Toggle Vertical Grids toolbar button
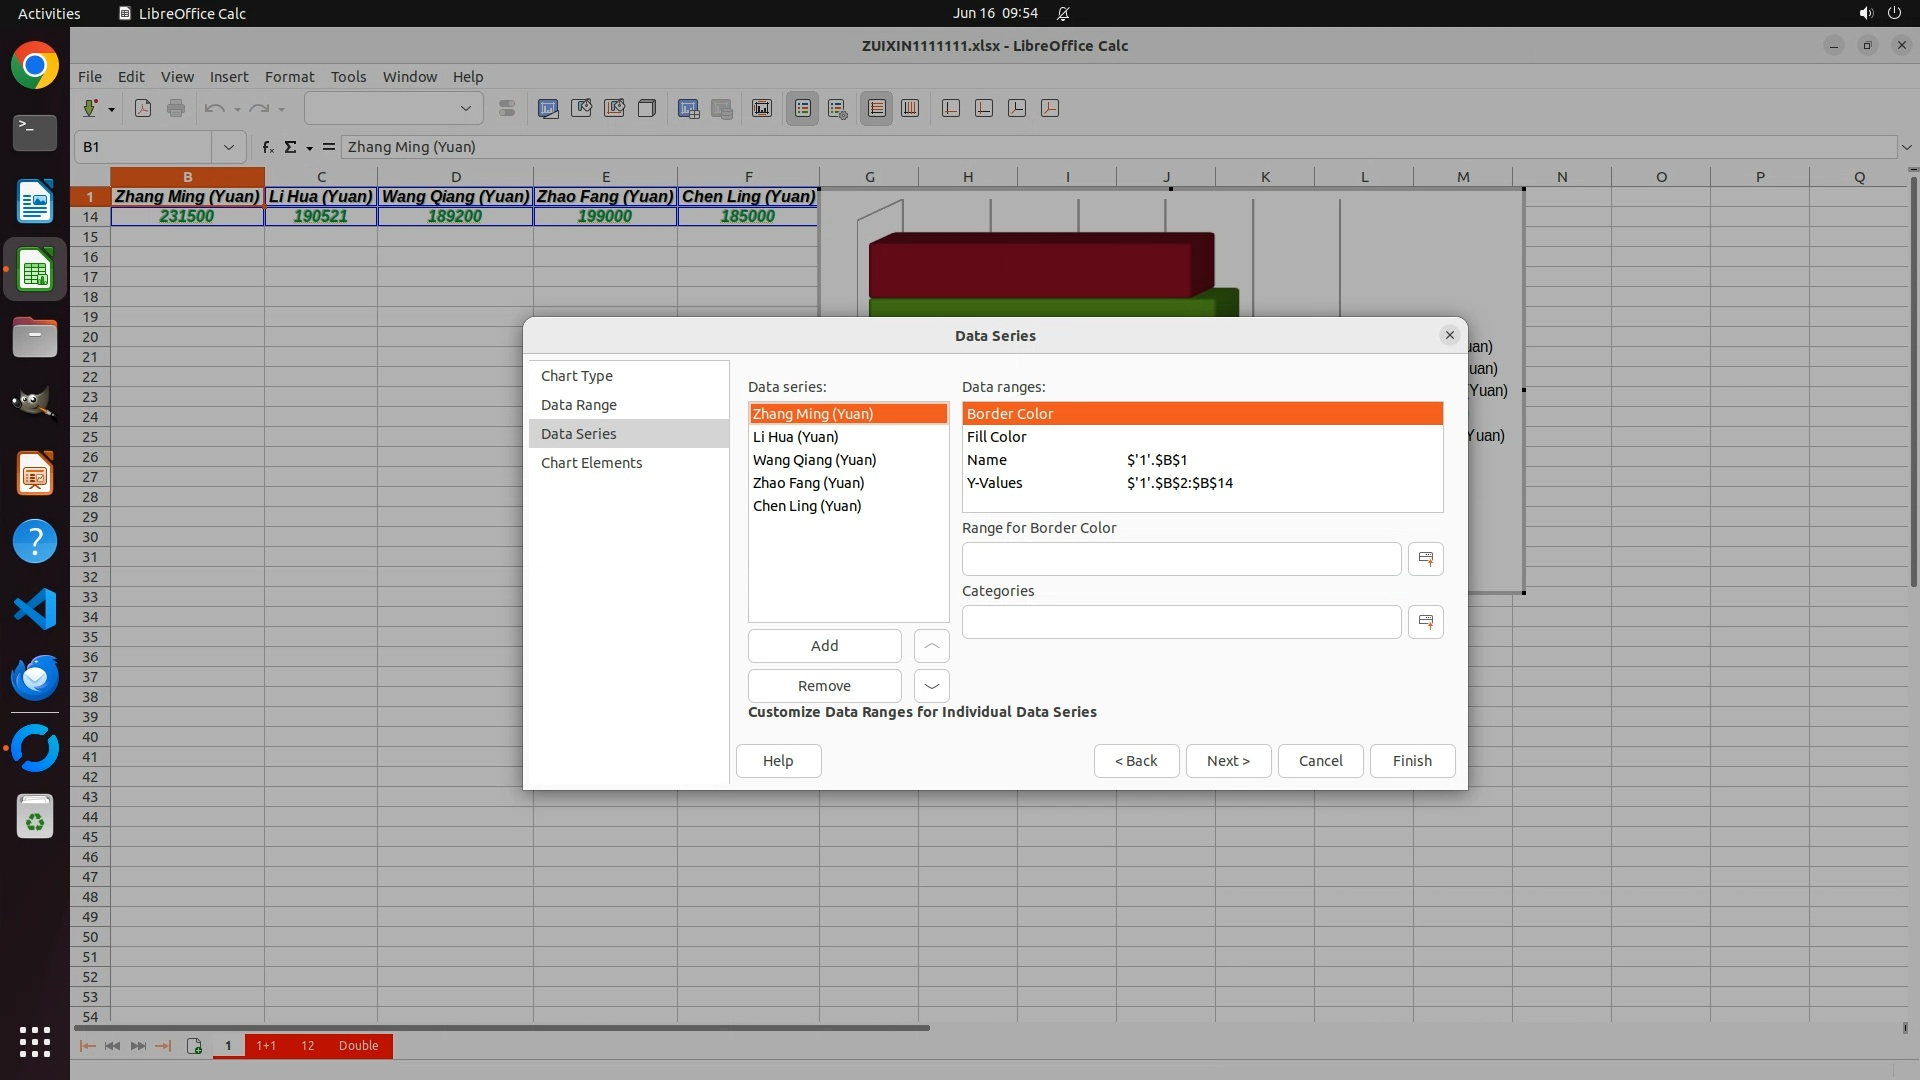This screenshot has height=1080, width=1920. (910, 109)
